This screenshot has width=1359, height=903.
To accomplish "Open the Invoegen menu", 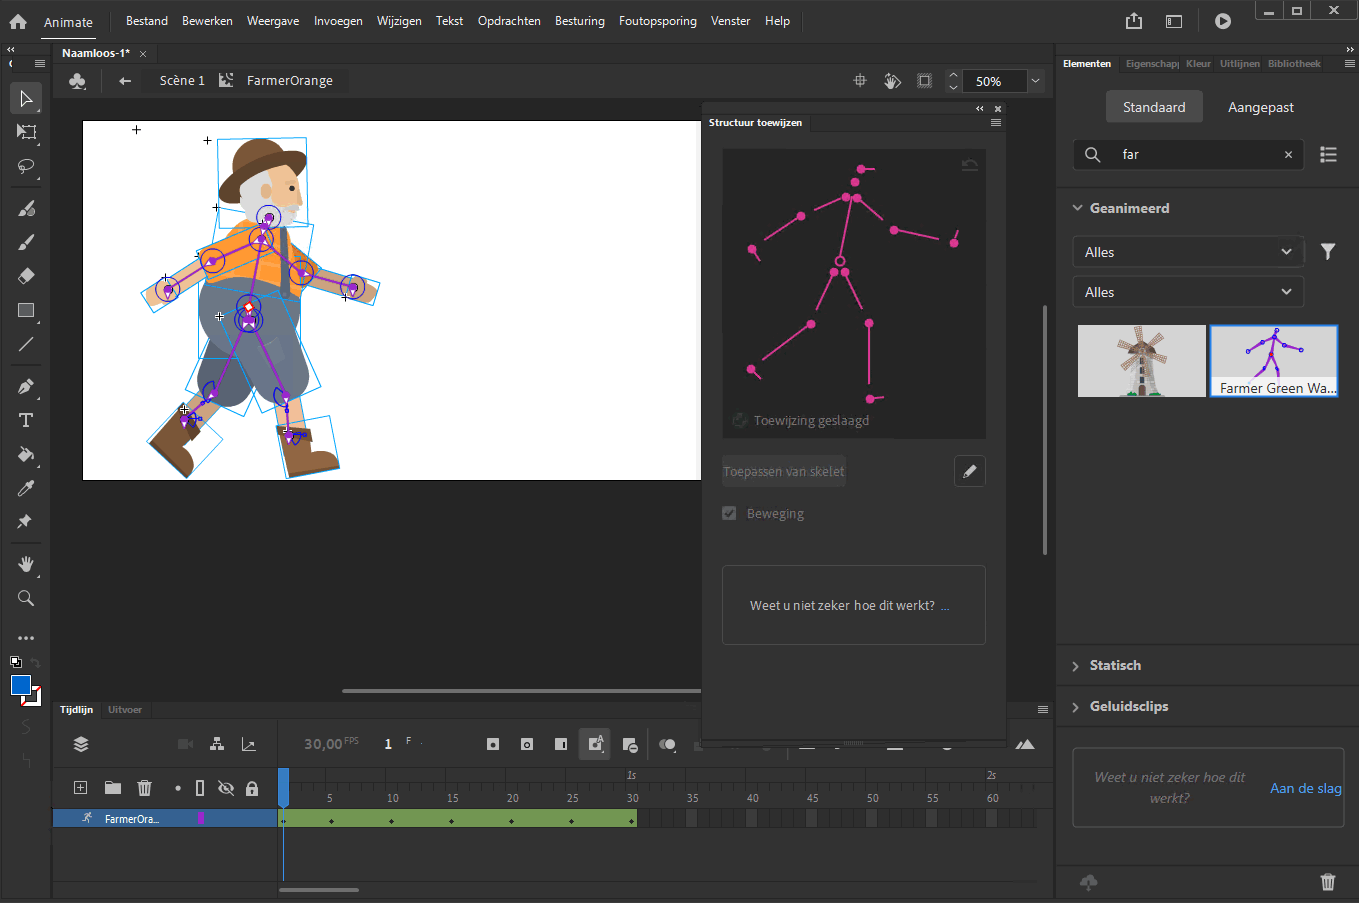I will (x=338, y=20).
